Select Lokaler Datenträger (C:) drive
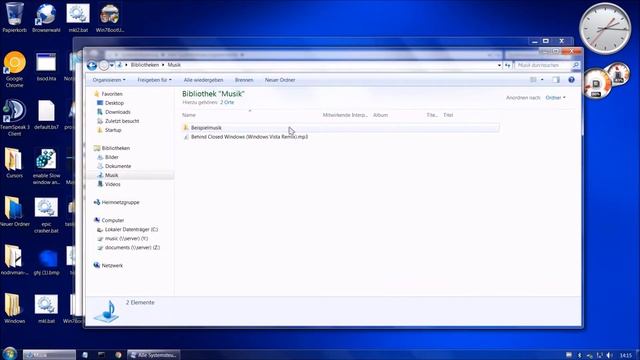 (131, 229)
